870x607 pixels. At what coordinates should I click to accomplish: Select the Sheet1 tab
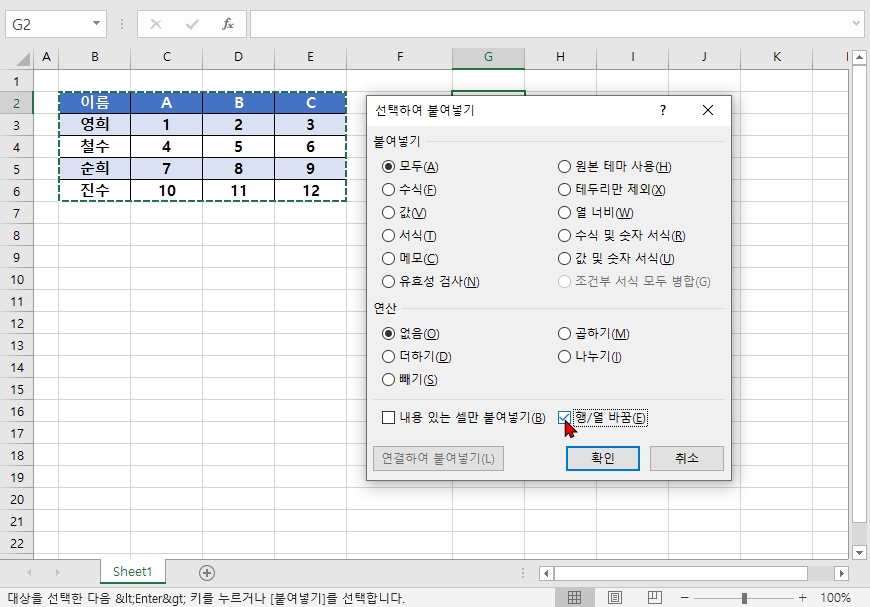pyautogui.click(x=132, y=571)
